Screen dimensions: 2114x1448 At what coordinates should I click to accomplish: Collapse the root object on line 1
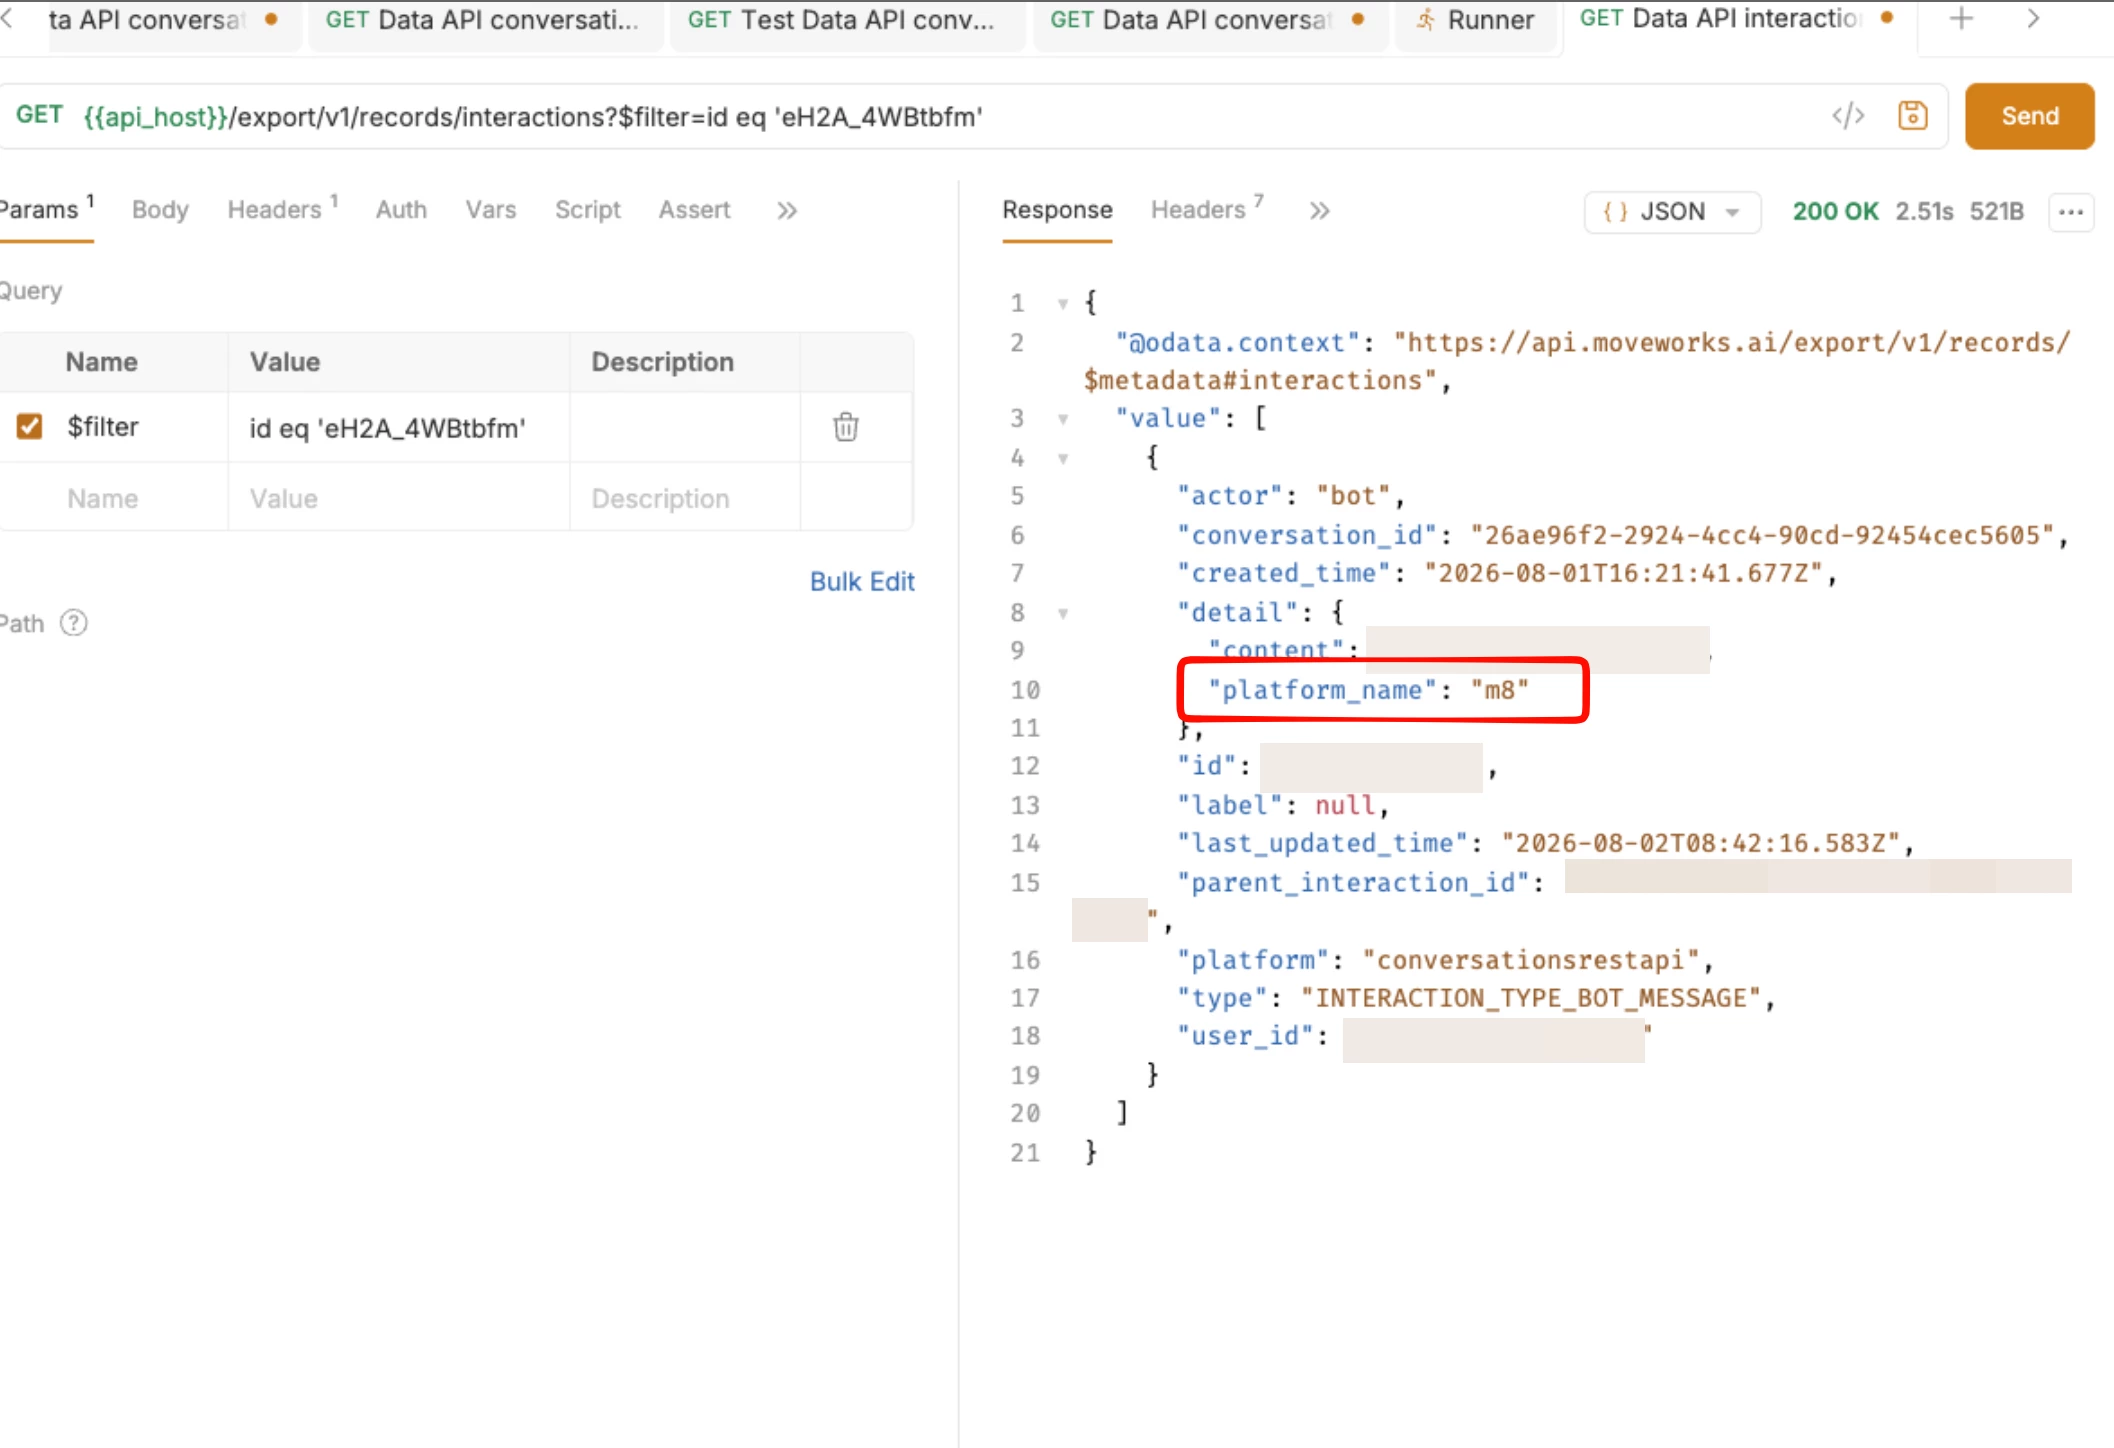1063,303
